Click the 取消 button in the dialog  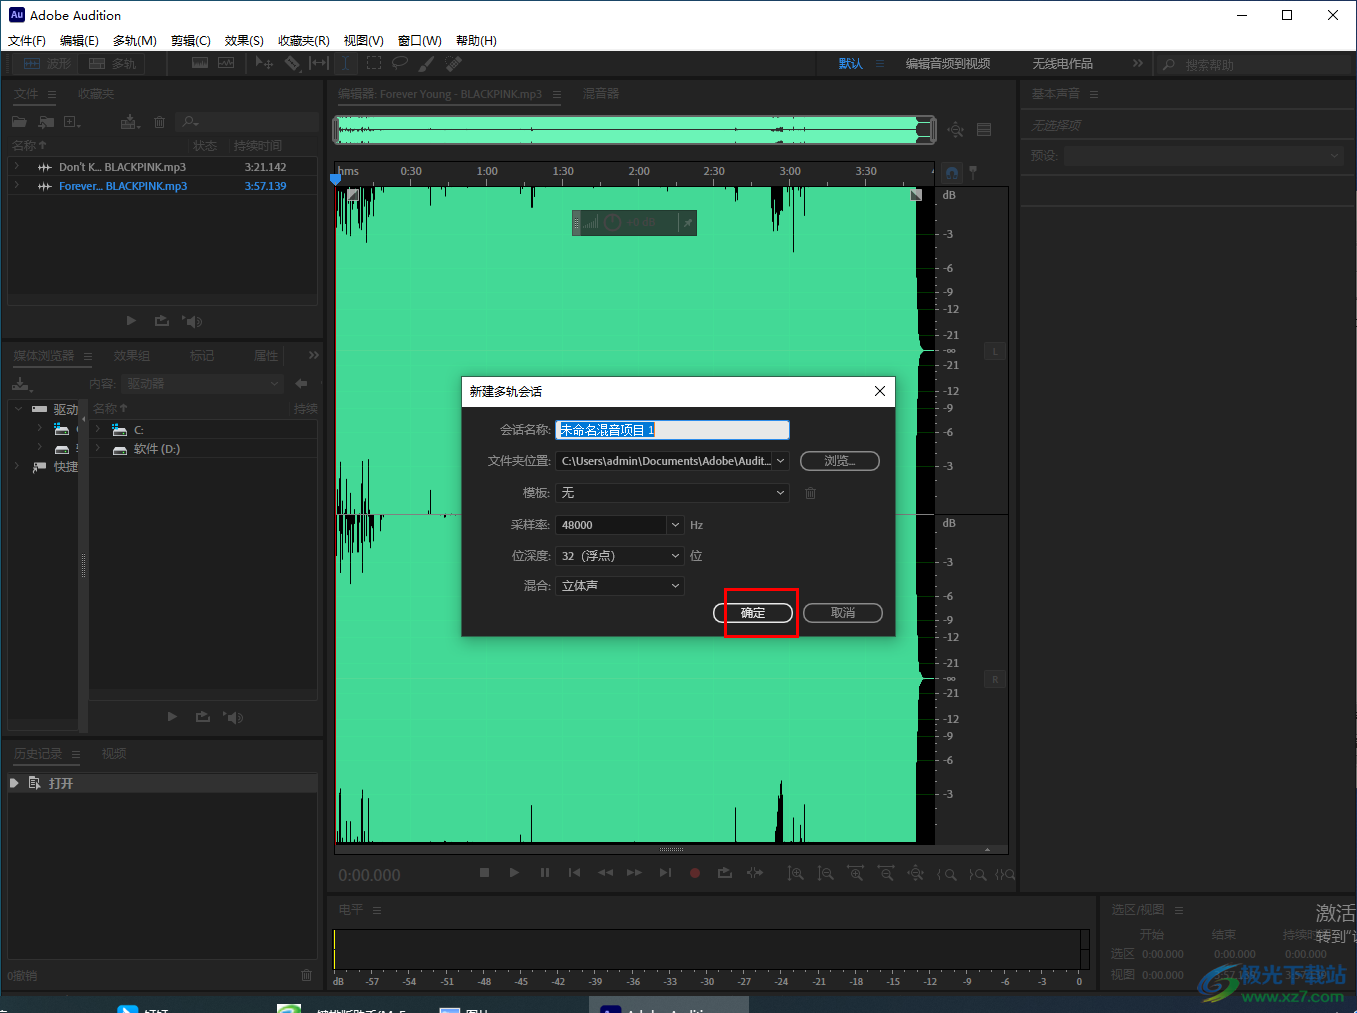coord(843,613)
